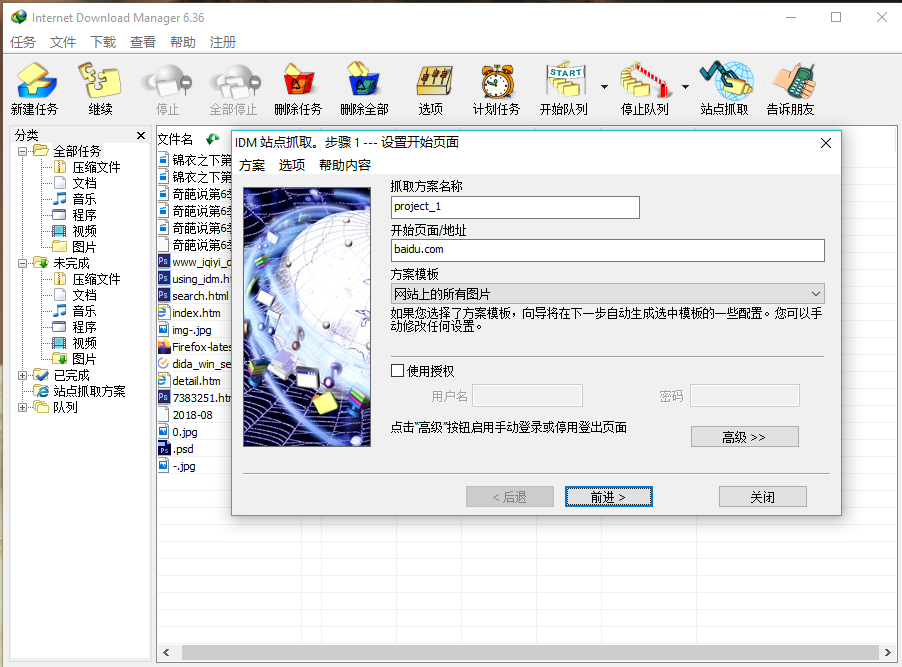
Task: Click the 删除全部 toolbar icon
Action: tap(364, 88)
